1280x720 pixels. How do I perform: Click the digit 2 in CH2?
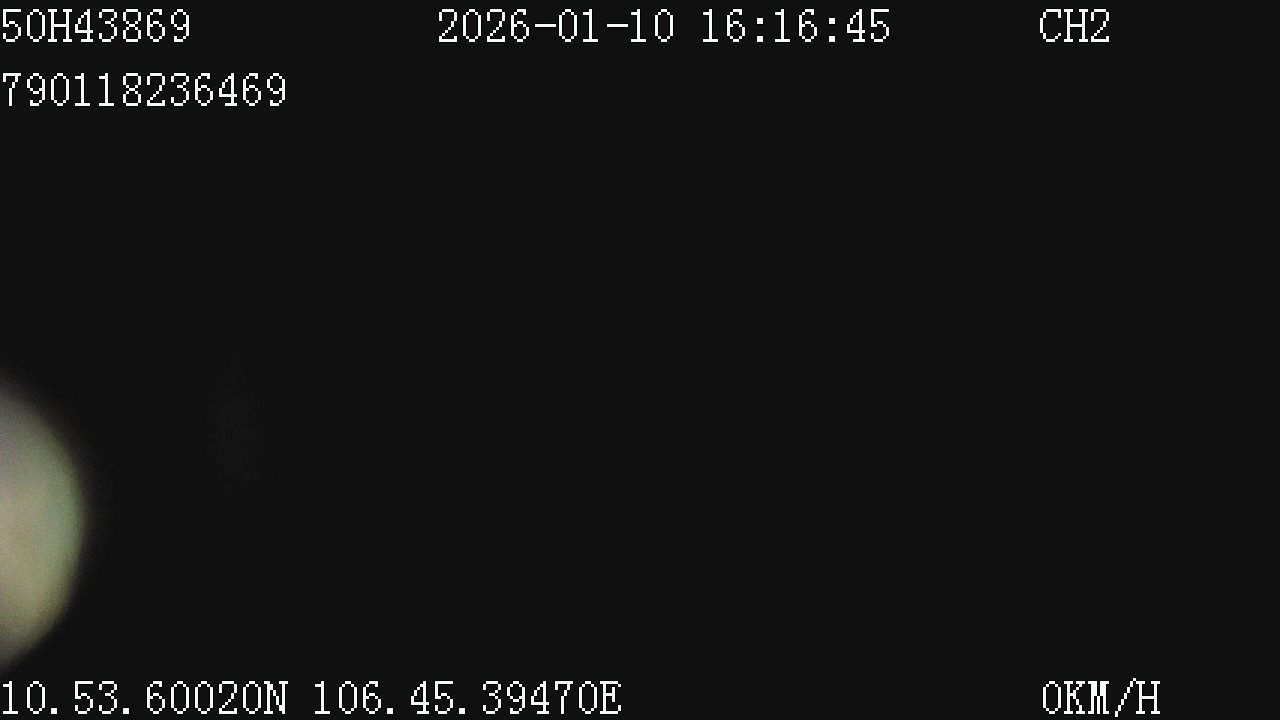(x=1100, y=26)
